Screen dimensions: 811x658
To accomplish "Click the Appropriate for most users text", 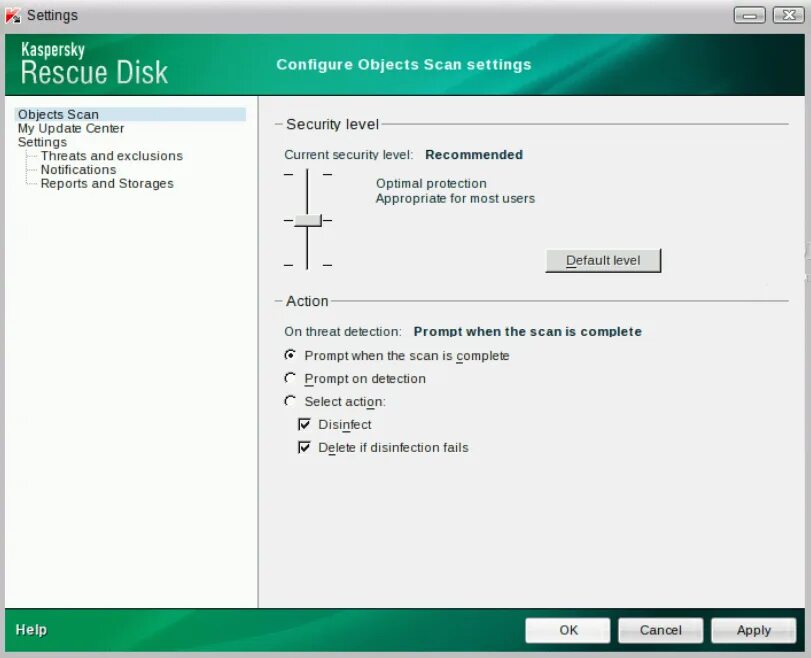I will tap(455, 199).
